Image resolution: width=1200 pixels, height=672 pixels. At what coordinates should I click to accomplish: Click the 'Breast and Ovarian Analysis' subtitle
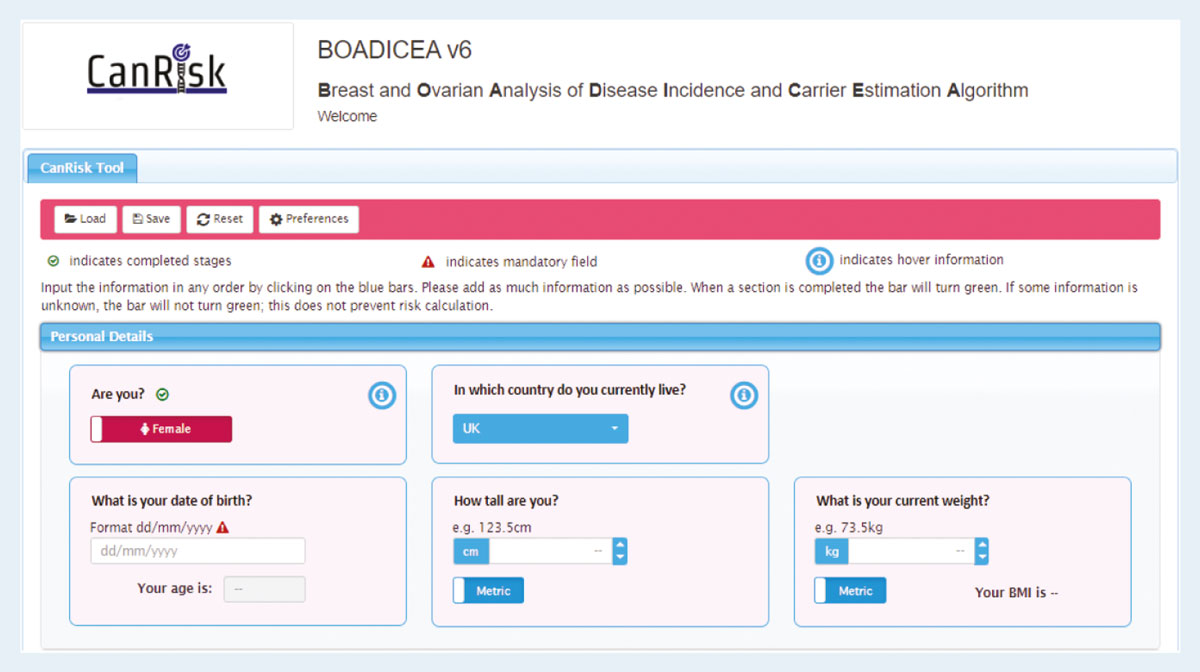673,90
